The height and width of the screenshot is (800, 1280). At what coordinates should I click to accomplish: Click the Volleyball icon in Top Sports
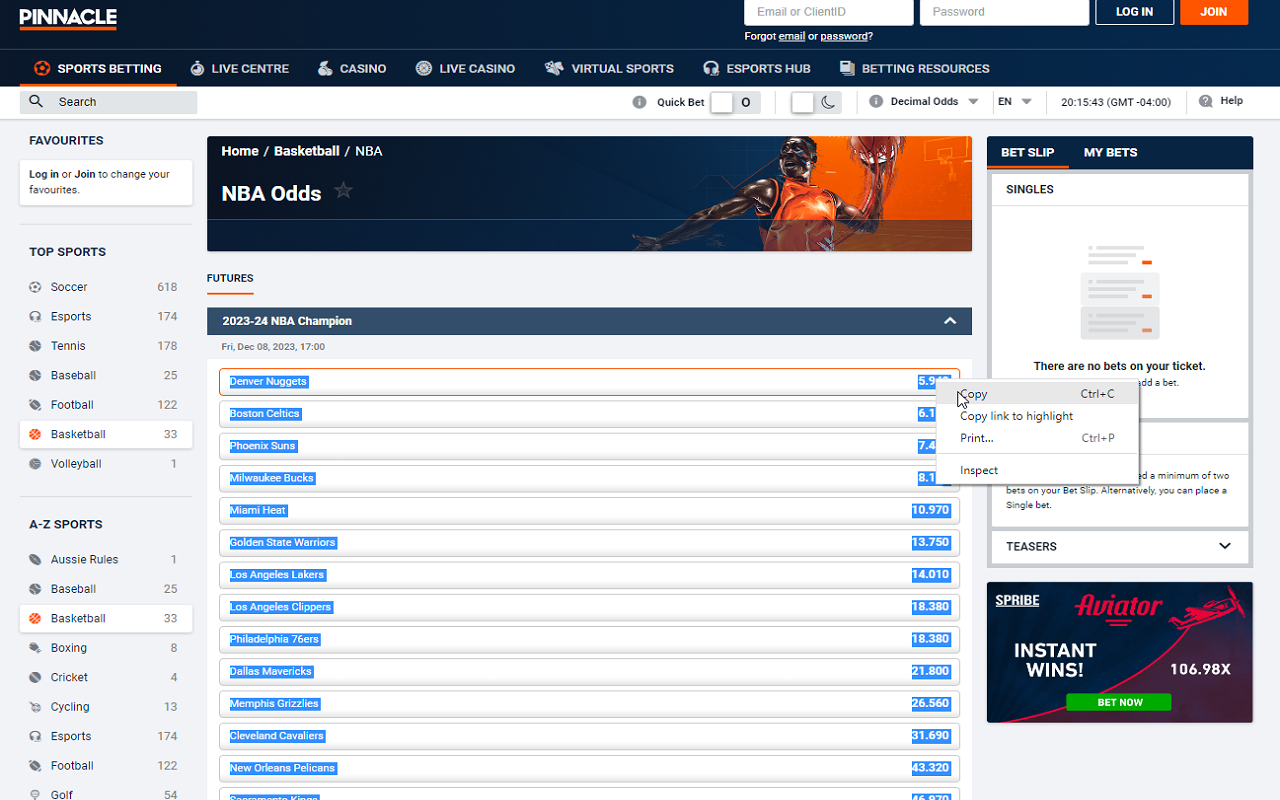36,464
